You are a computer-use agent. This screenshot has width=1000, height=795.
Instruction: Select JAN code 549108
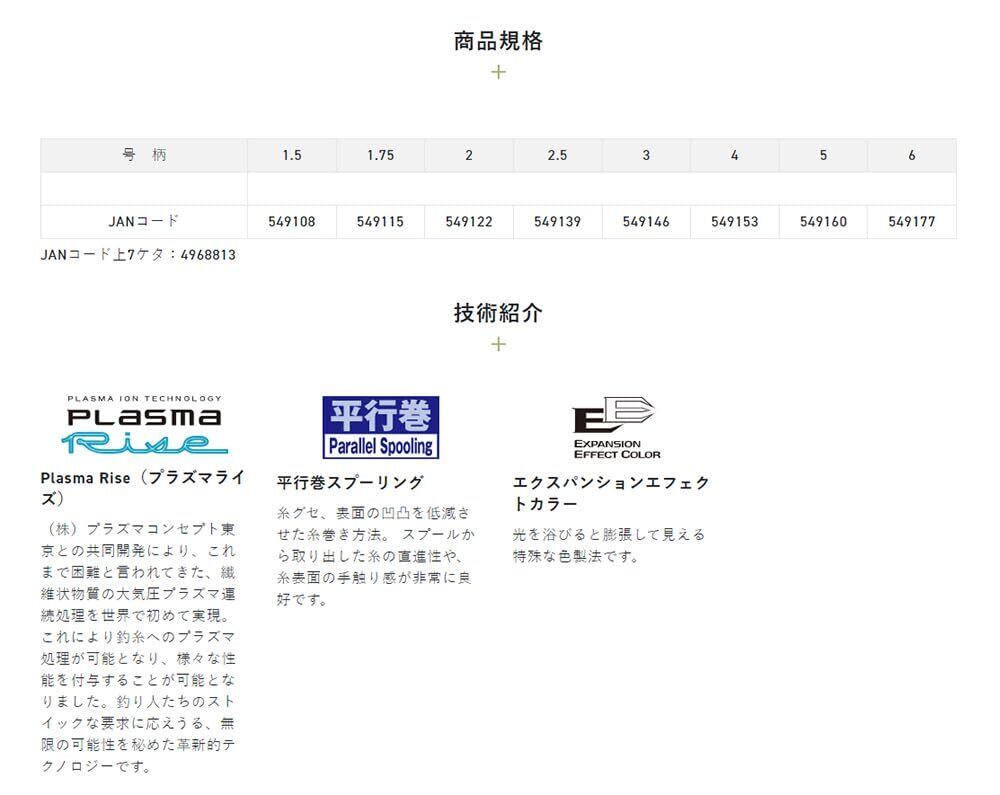[292, 221]
